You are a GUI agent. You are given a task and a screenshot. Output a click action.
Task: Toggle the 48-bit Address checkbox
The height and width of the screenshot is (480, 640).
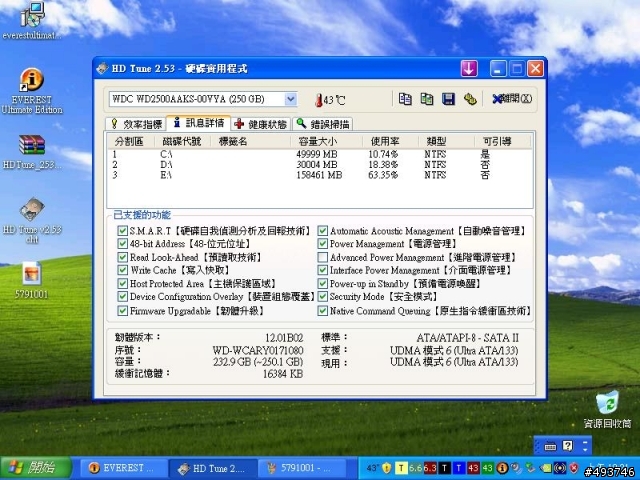pos(122,244)
